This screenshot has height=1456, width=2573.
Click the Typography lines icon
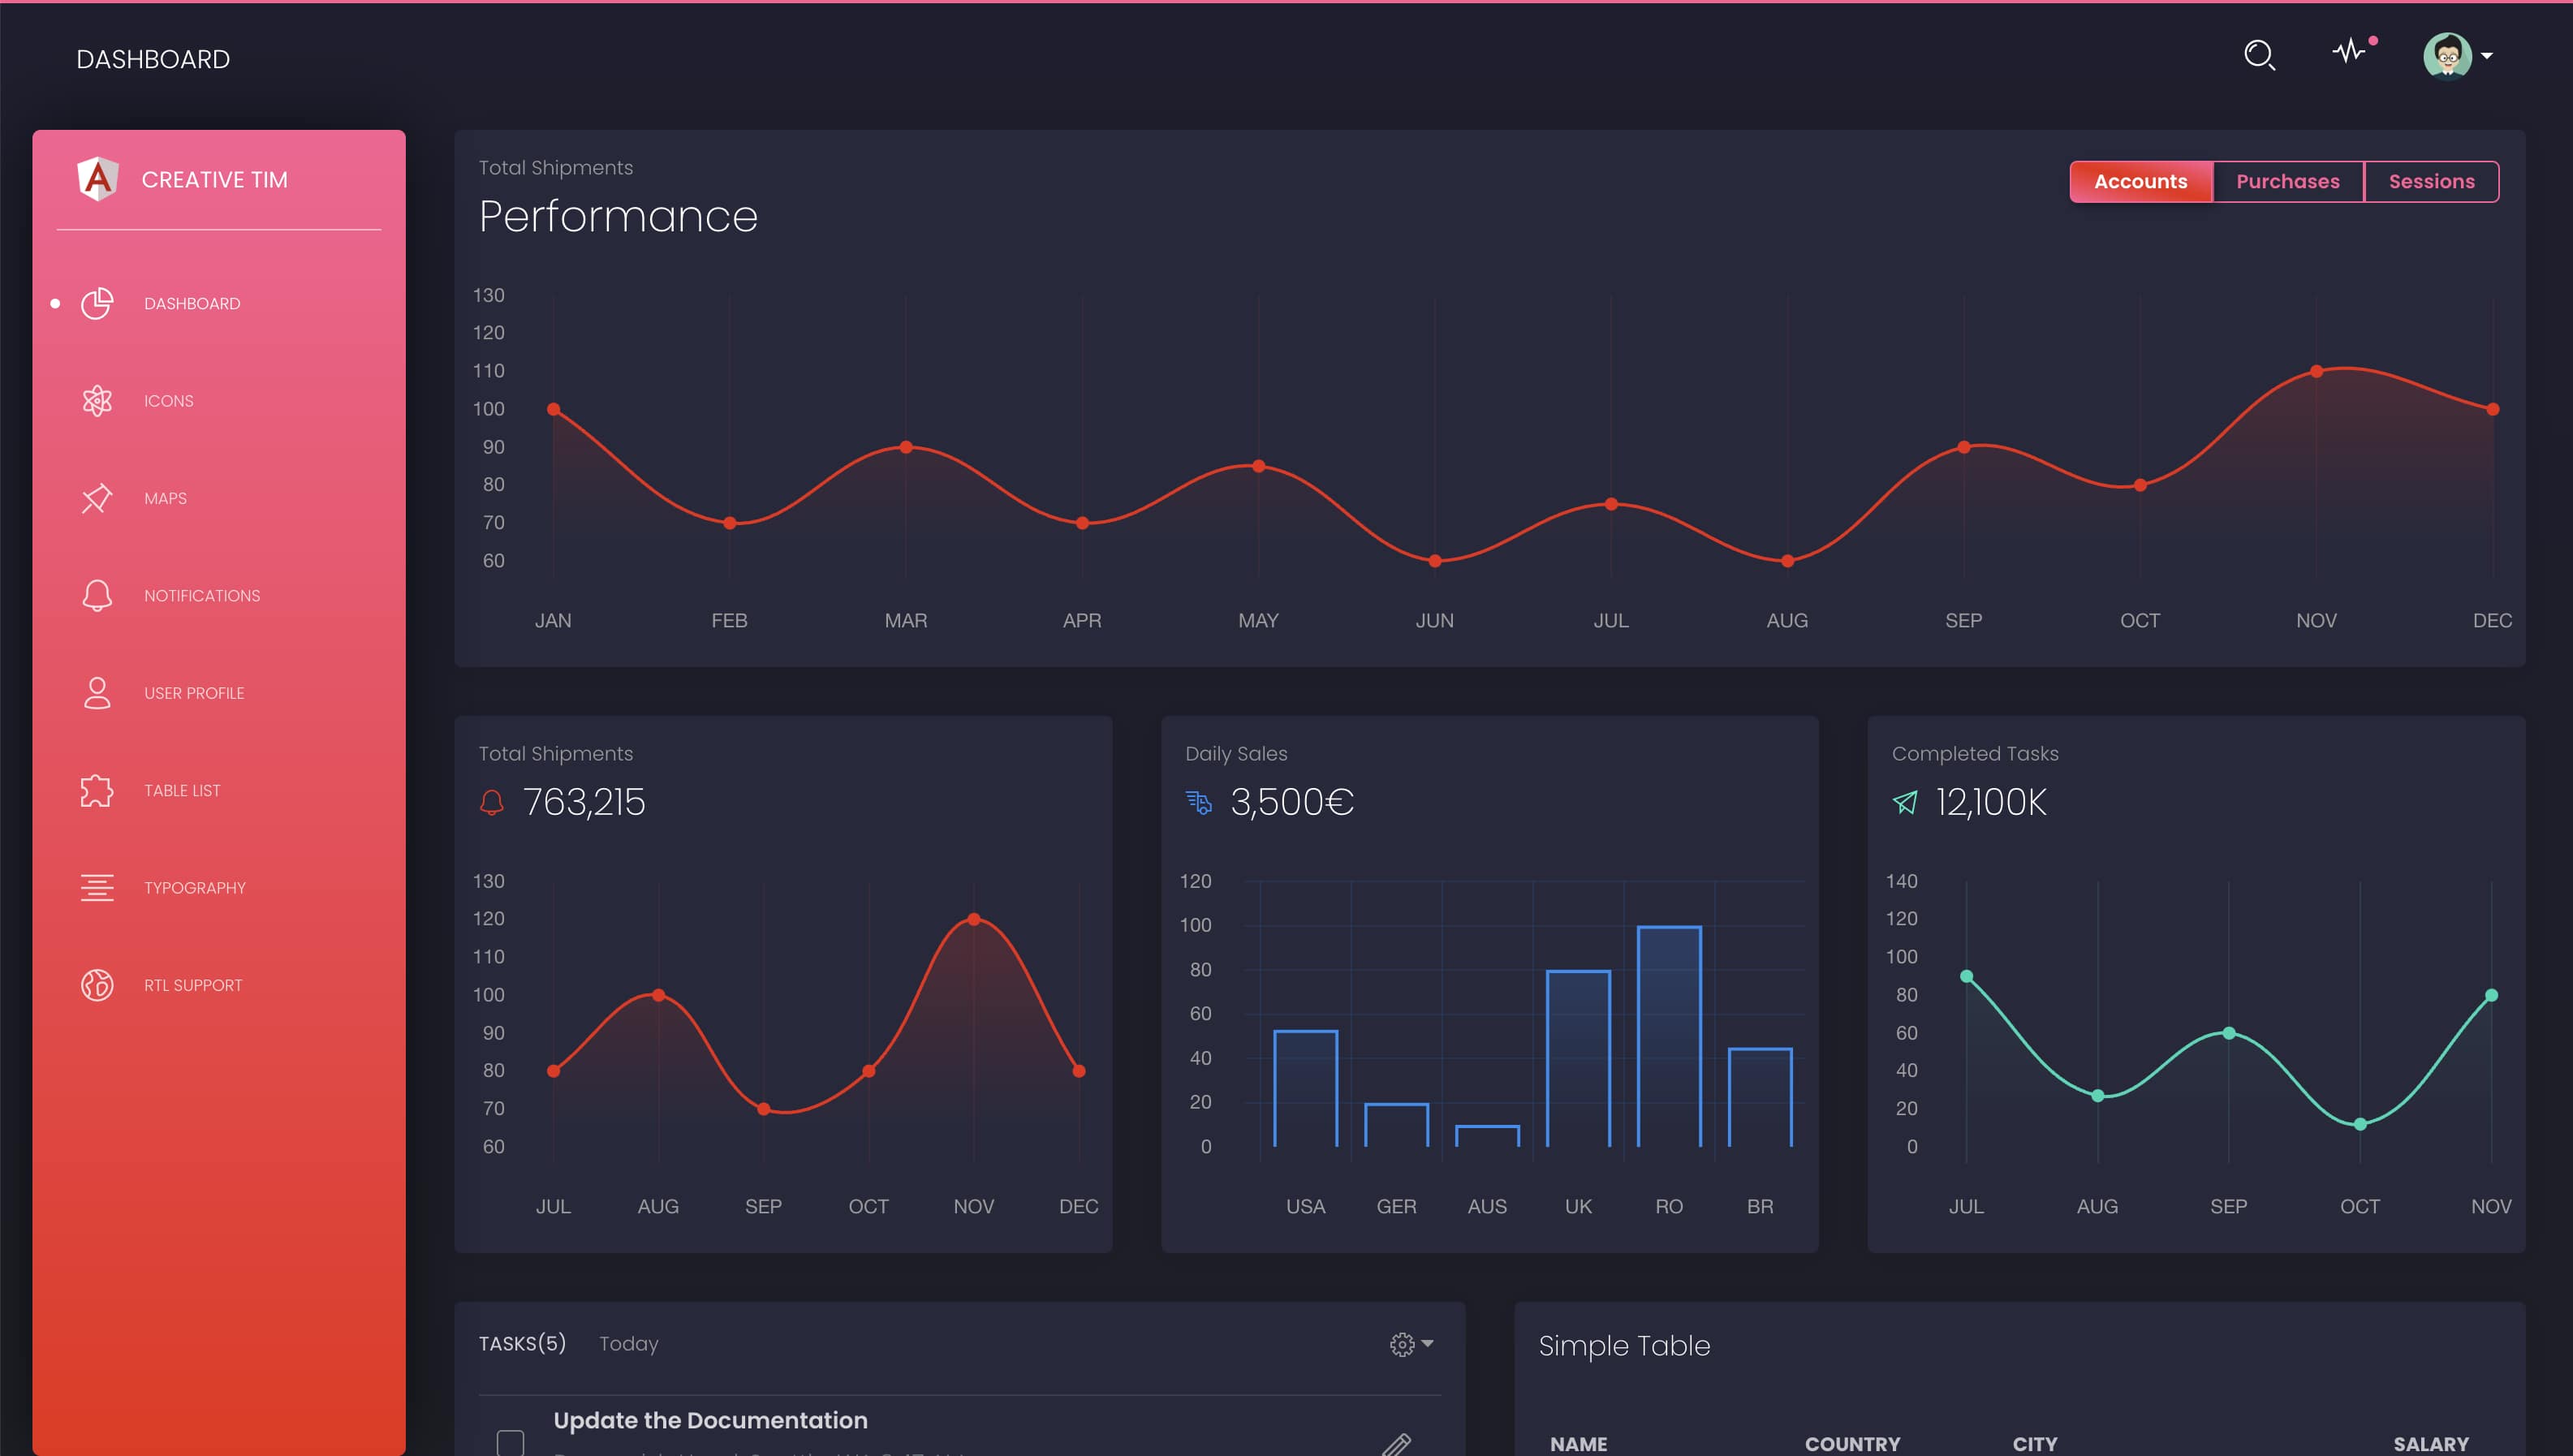97,887
